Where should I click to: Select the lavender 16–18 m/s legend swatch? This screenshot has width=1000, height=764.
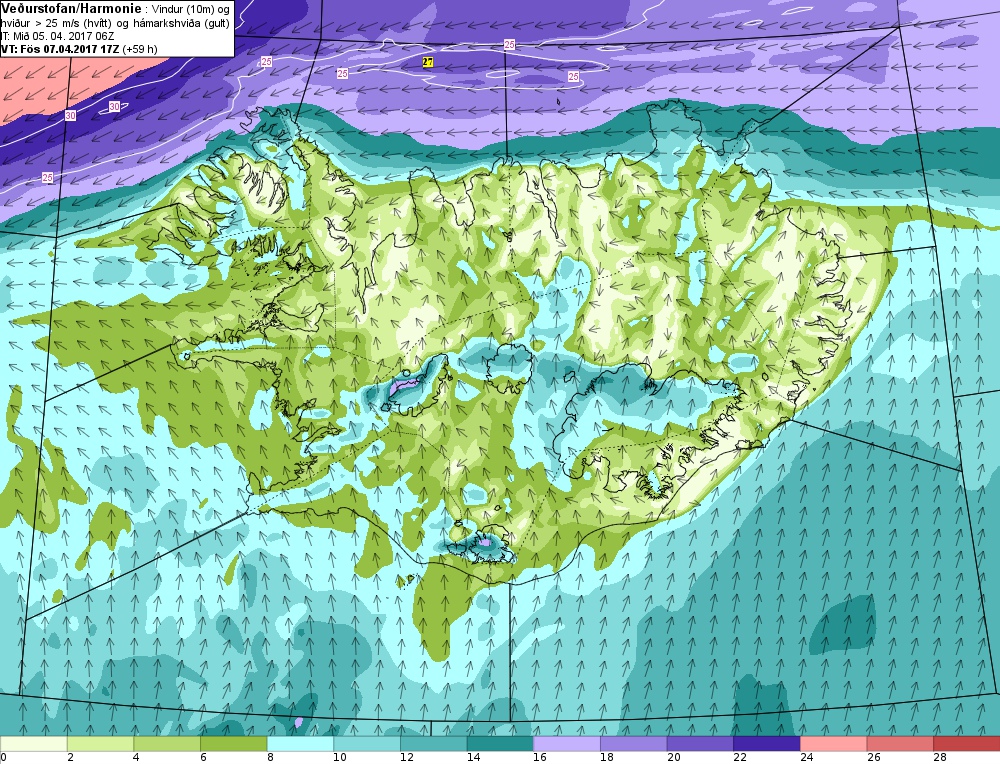tap(567, 744)
